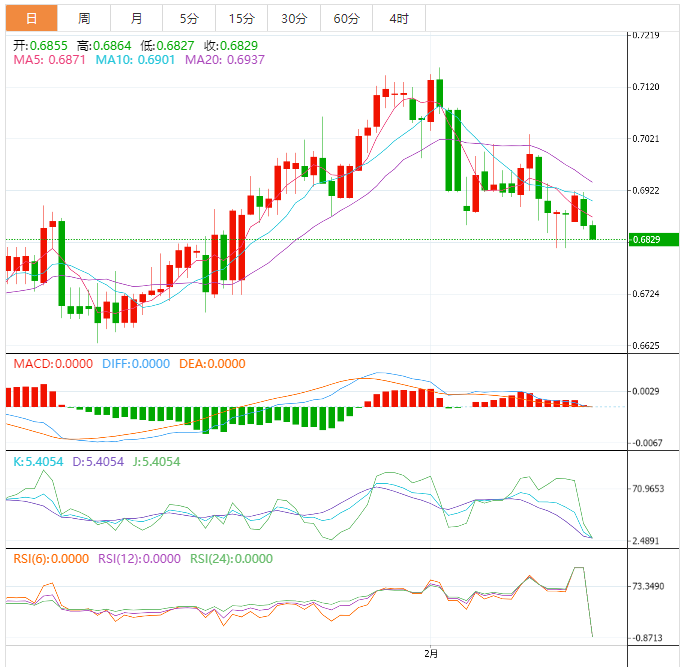Click the DEA:0.0000 indicator label
Image resolution: width=680 pixels, height=667 pixels.
[212, 363]
